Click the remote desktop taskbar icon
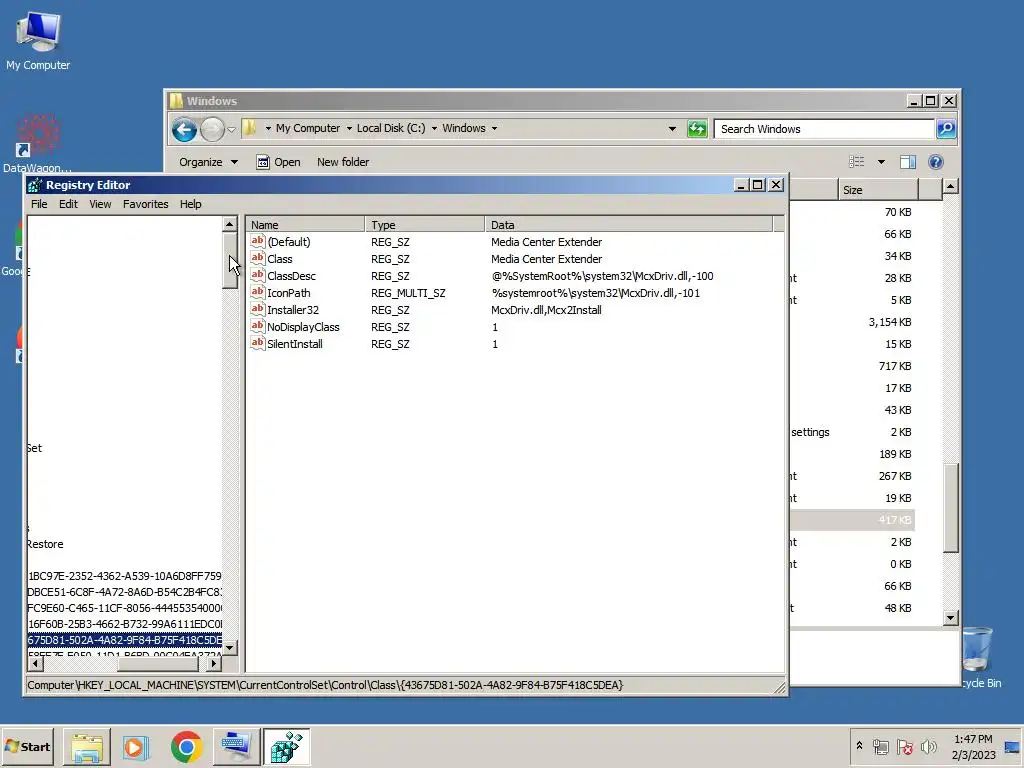This screenshot has width=1024, height=768. click(x=235, y=747)
